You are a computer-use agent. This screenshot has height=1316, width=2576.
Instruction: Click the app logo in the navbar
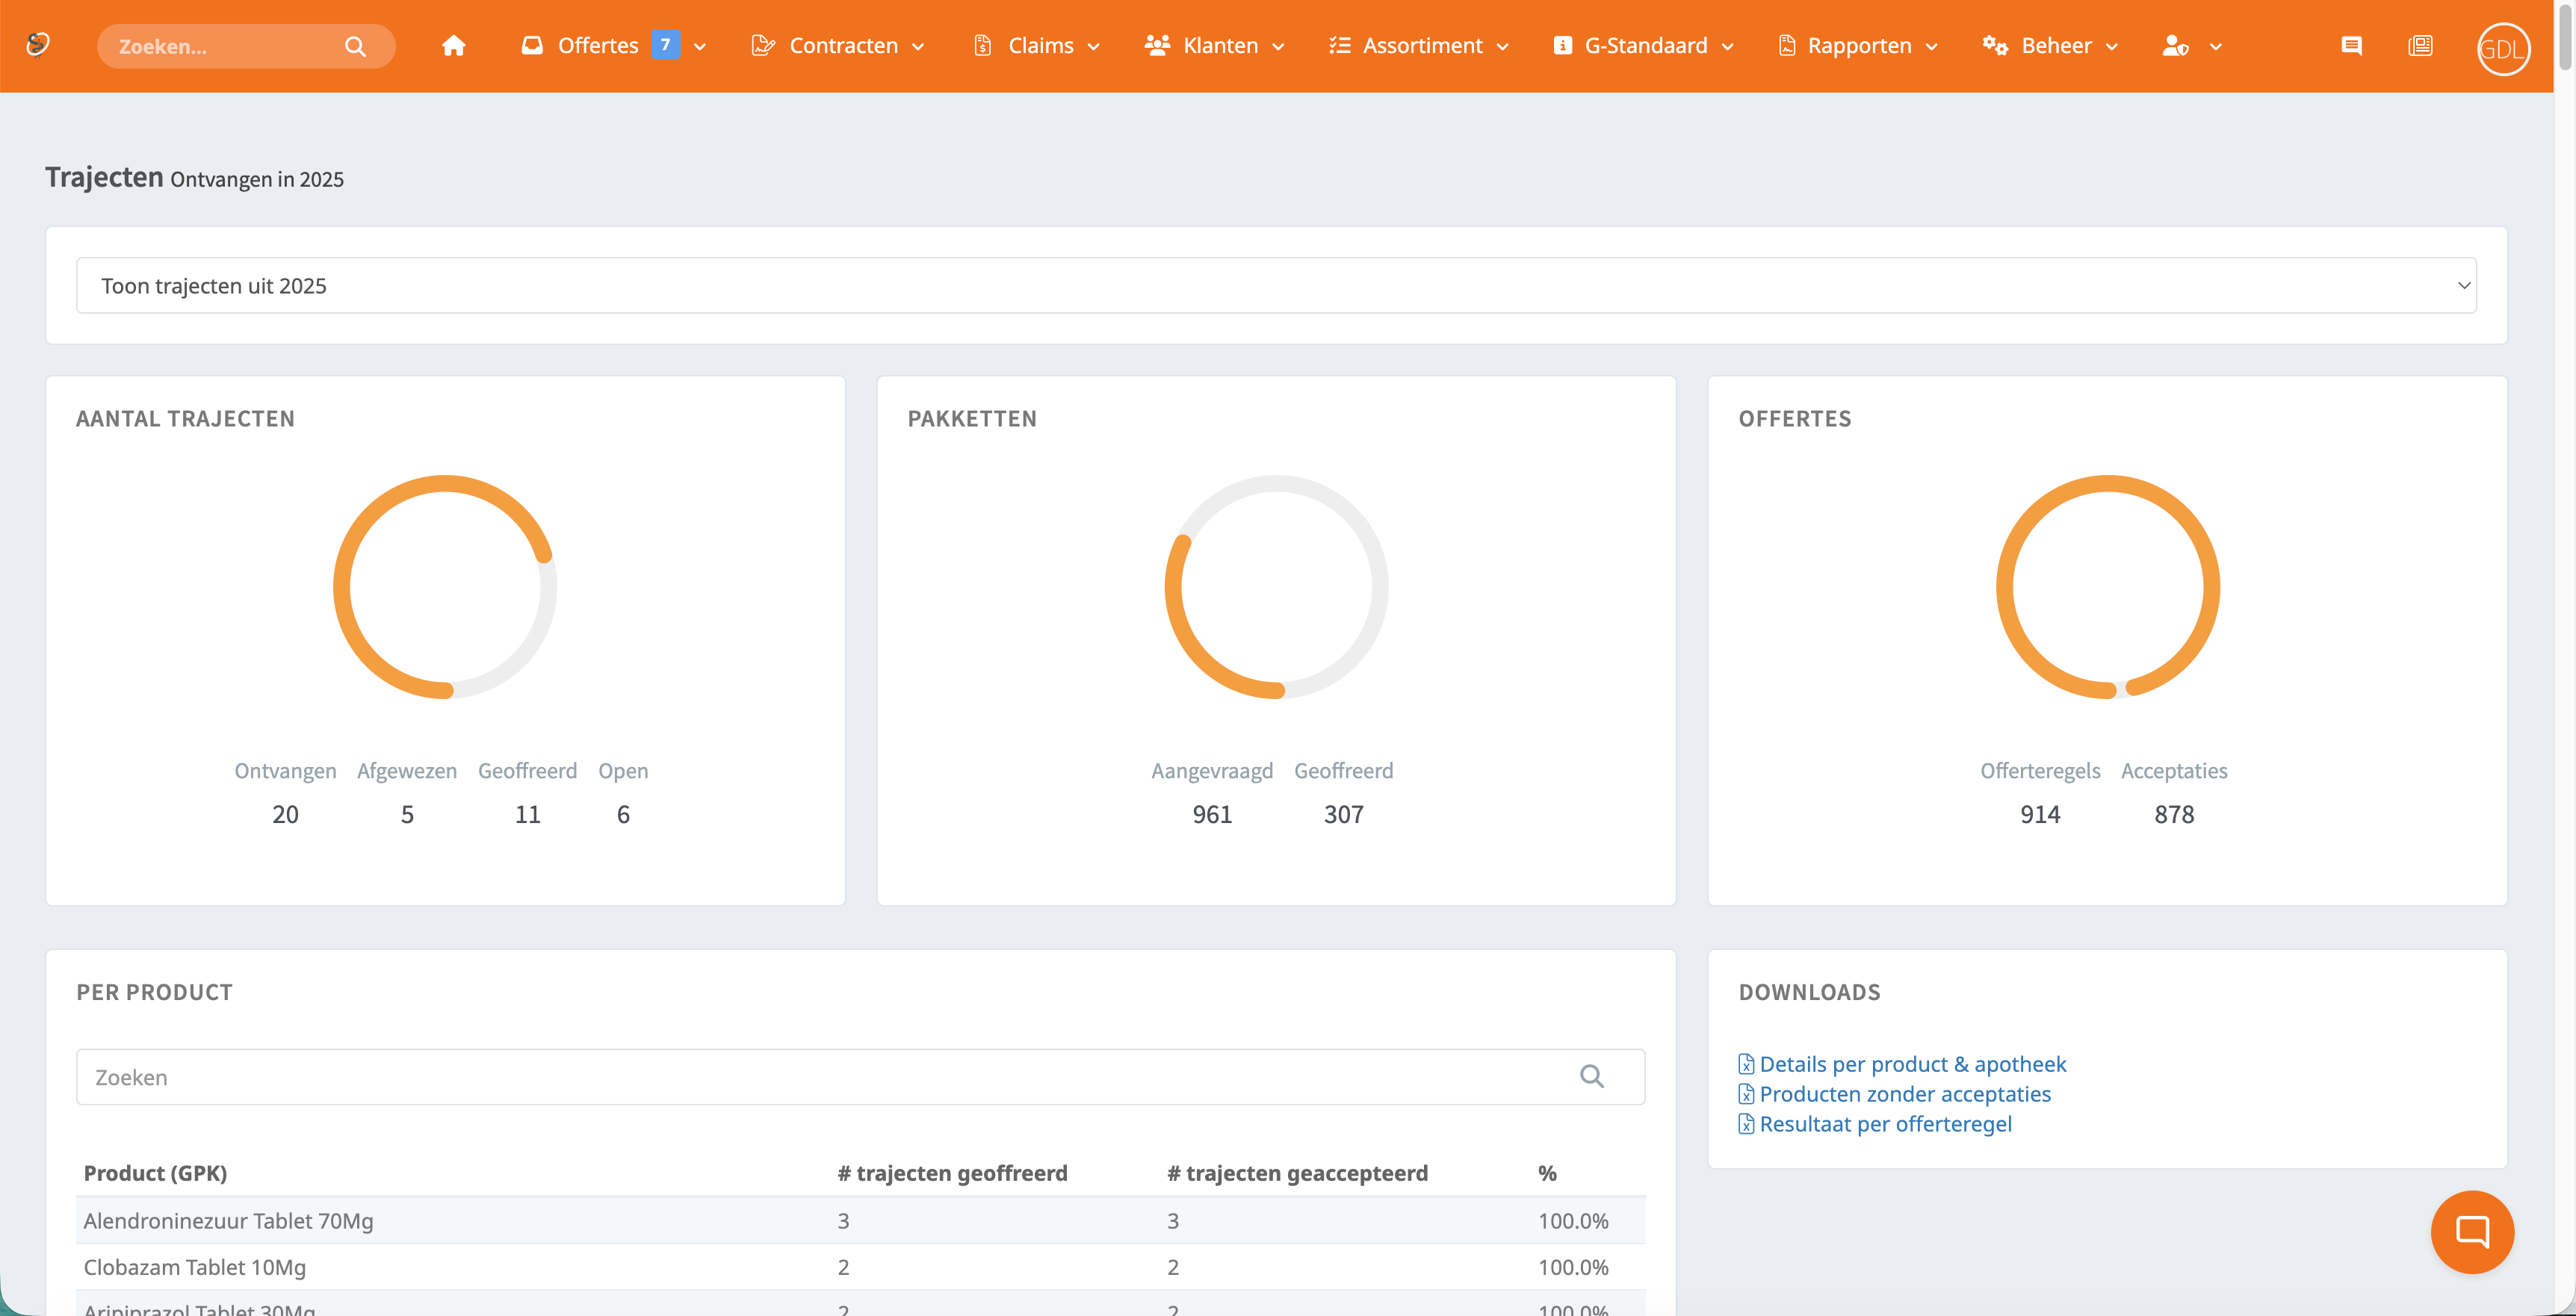38,45
